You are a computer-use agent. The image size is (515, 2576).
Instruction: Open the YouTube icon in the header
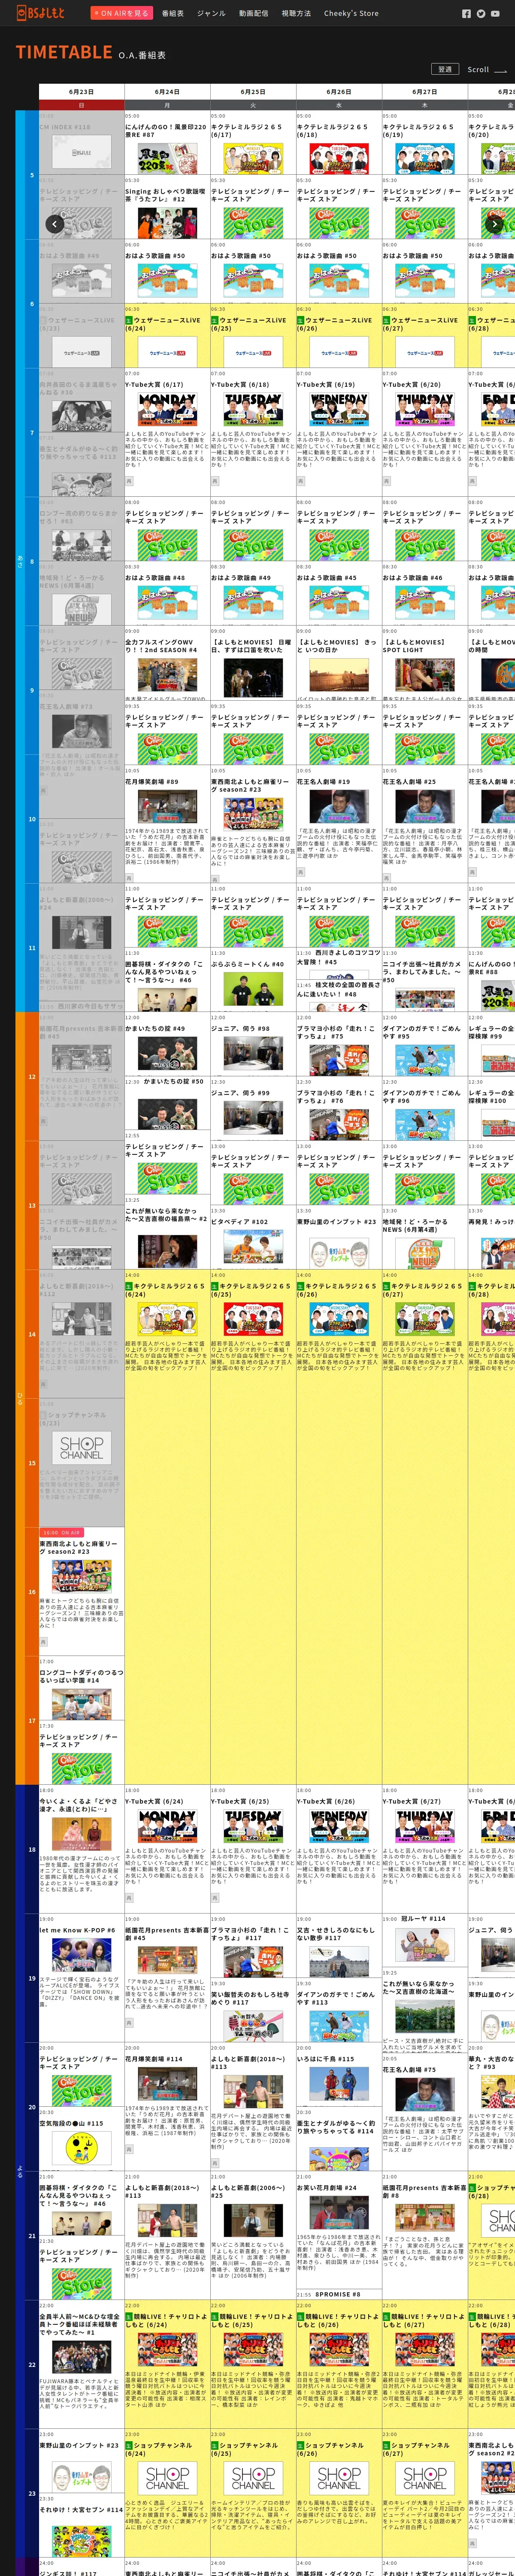tap(494, 14)
